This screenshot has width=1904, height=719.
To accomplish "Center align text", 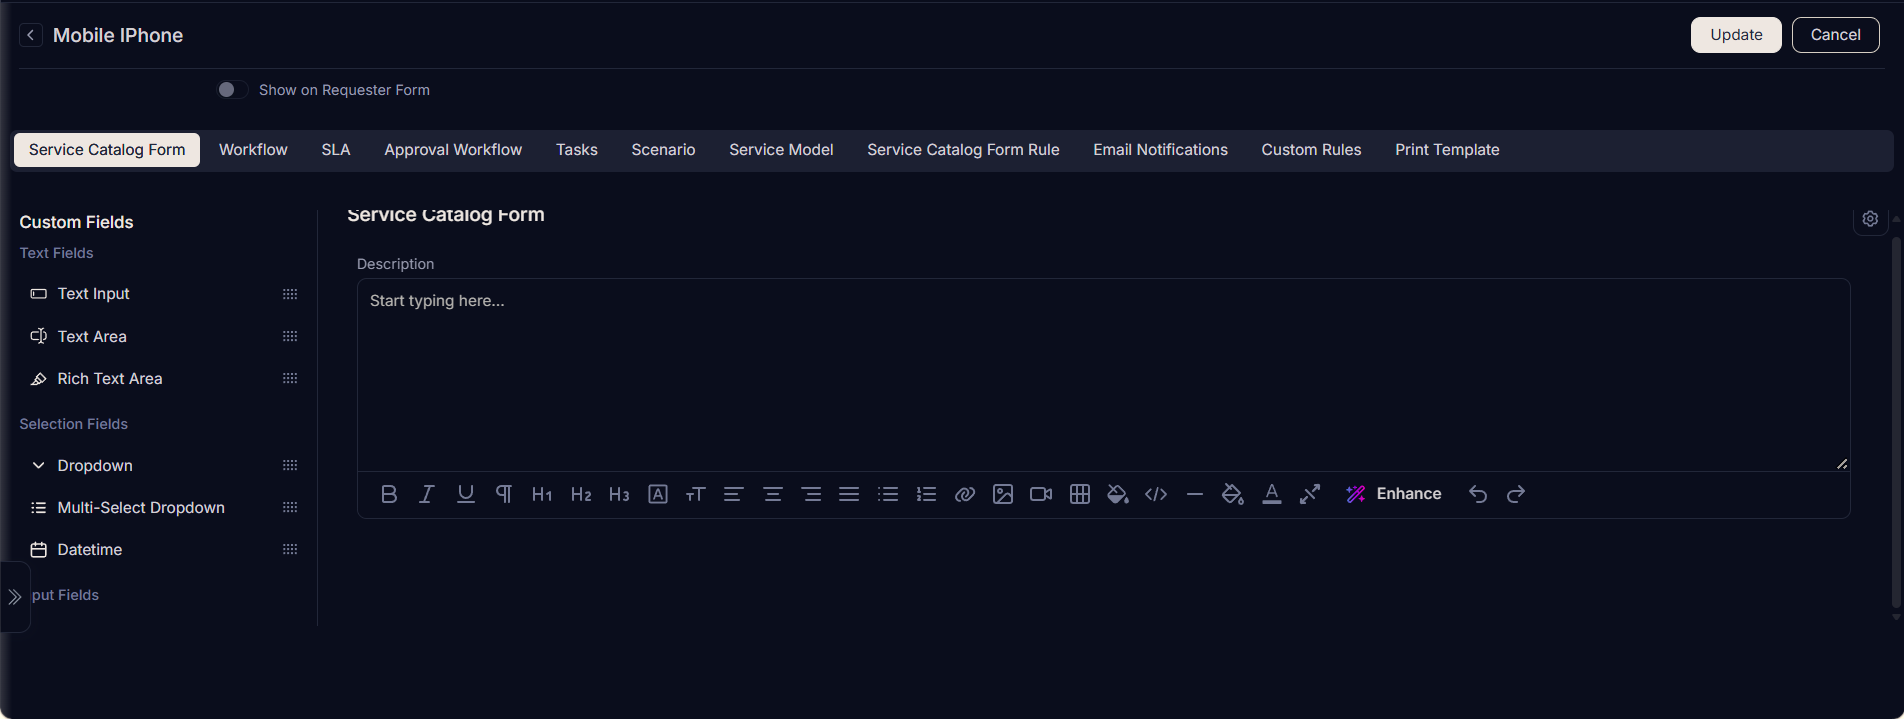I will pyautogui.click(x=772, y=494).
